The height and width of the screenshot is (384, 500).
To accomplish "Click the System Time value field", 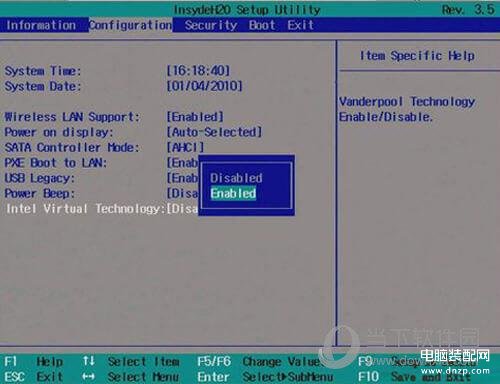I will point(198,71).
